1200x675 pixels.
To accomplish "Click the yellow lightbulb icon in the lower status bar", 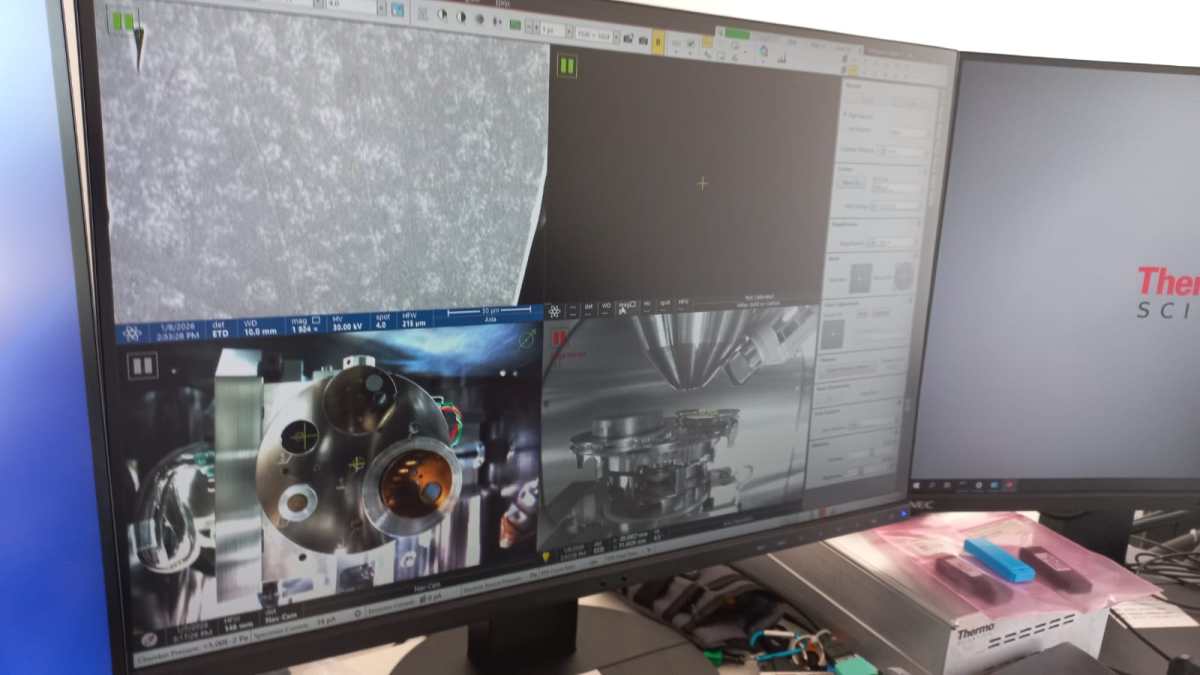I will (x=545, y=556).
